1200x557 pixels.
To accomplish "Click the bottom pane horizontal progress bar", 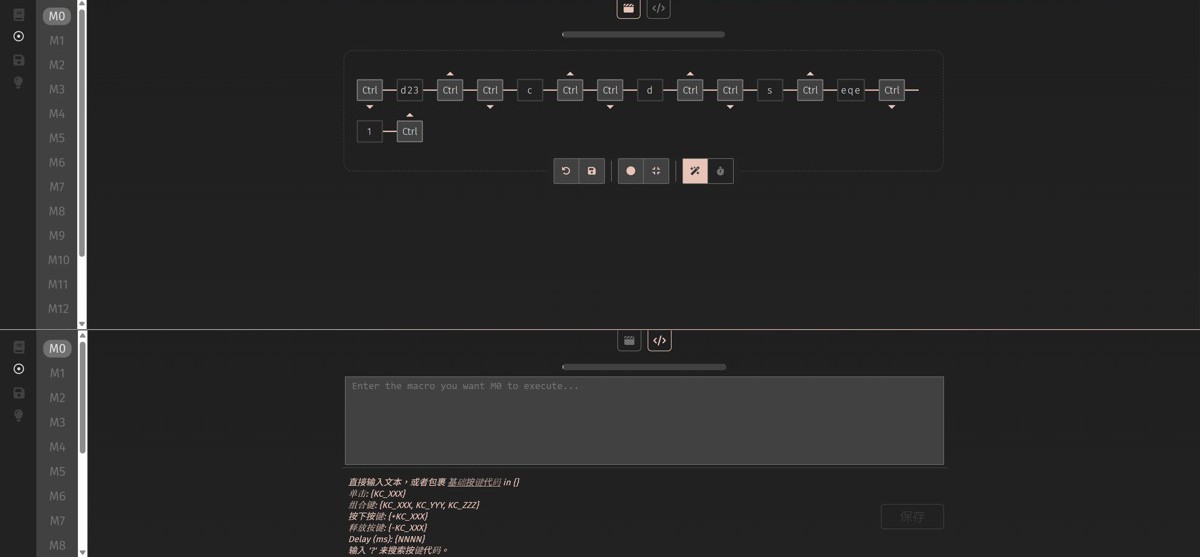I will point(644,367).
